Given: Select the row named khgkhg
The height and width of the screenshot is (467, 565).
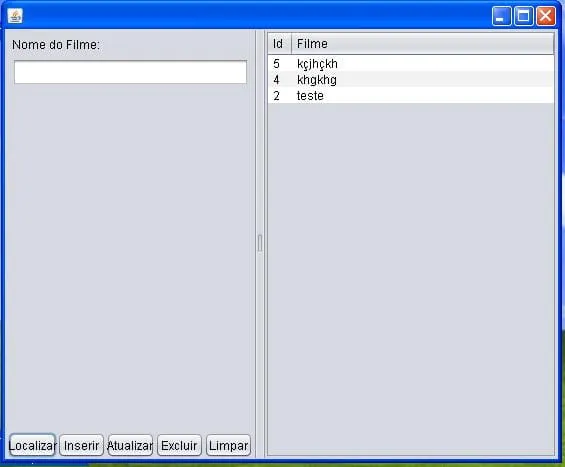Looking at the screenshot, I should point(411,80).
